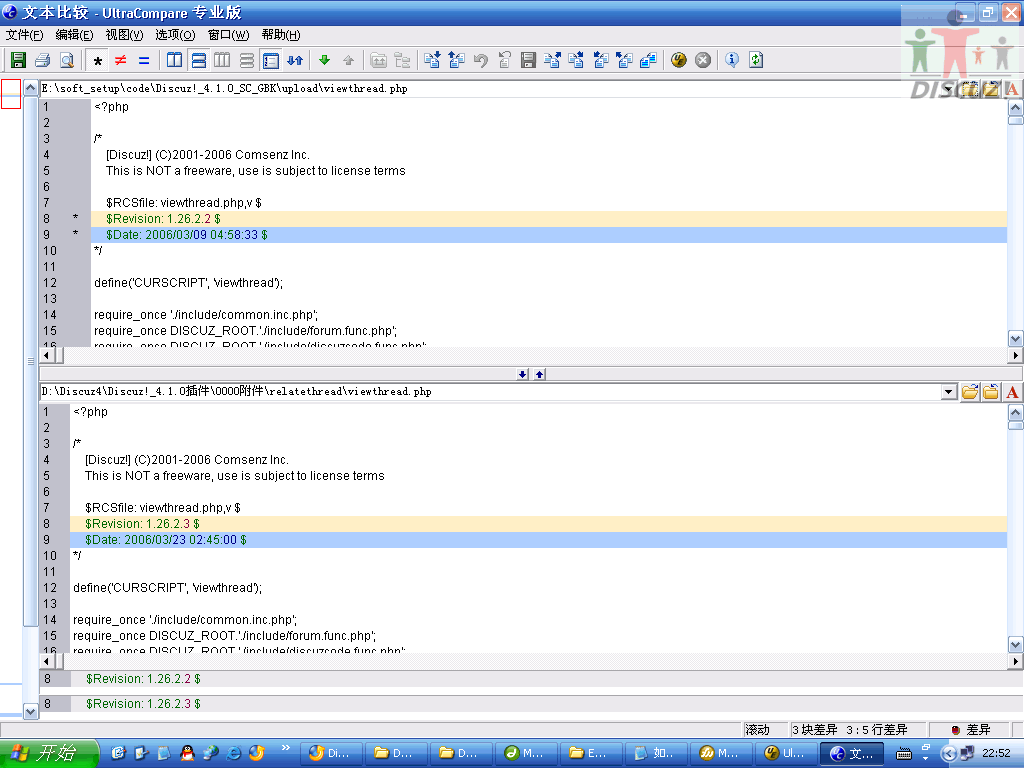Click the second folder icon for lower pane

coord(991,392)
